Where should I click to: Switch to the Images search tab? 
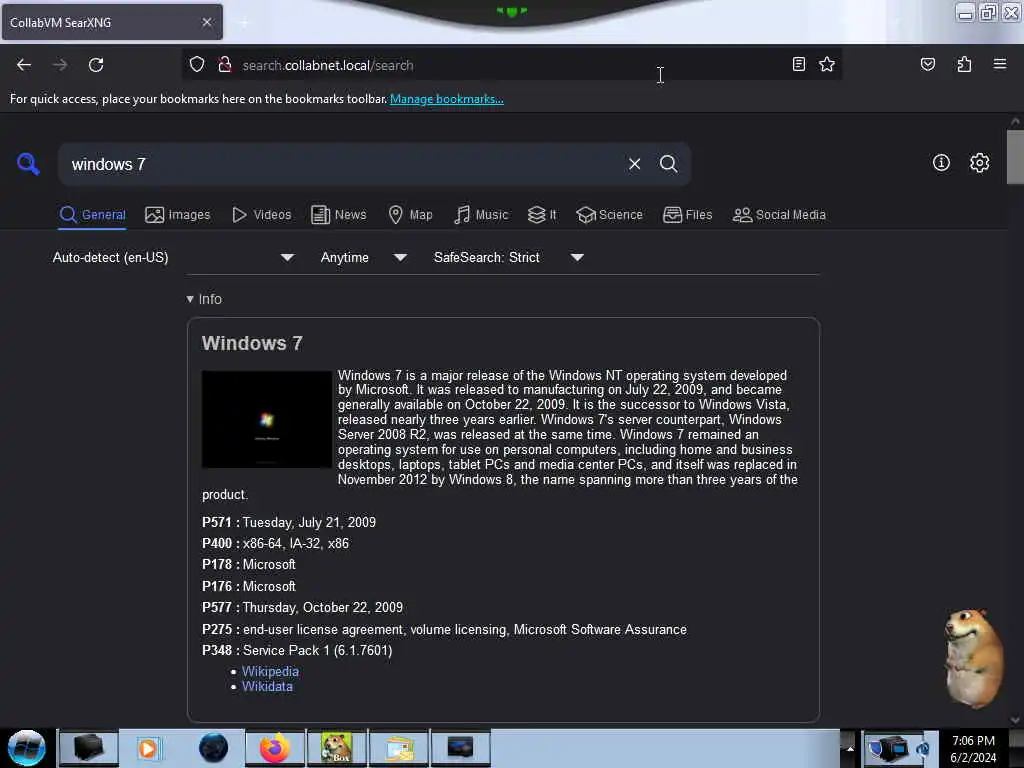(178, 215)
